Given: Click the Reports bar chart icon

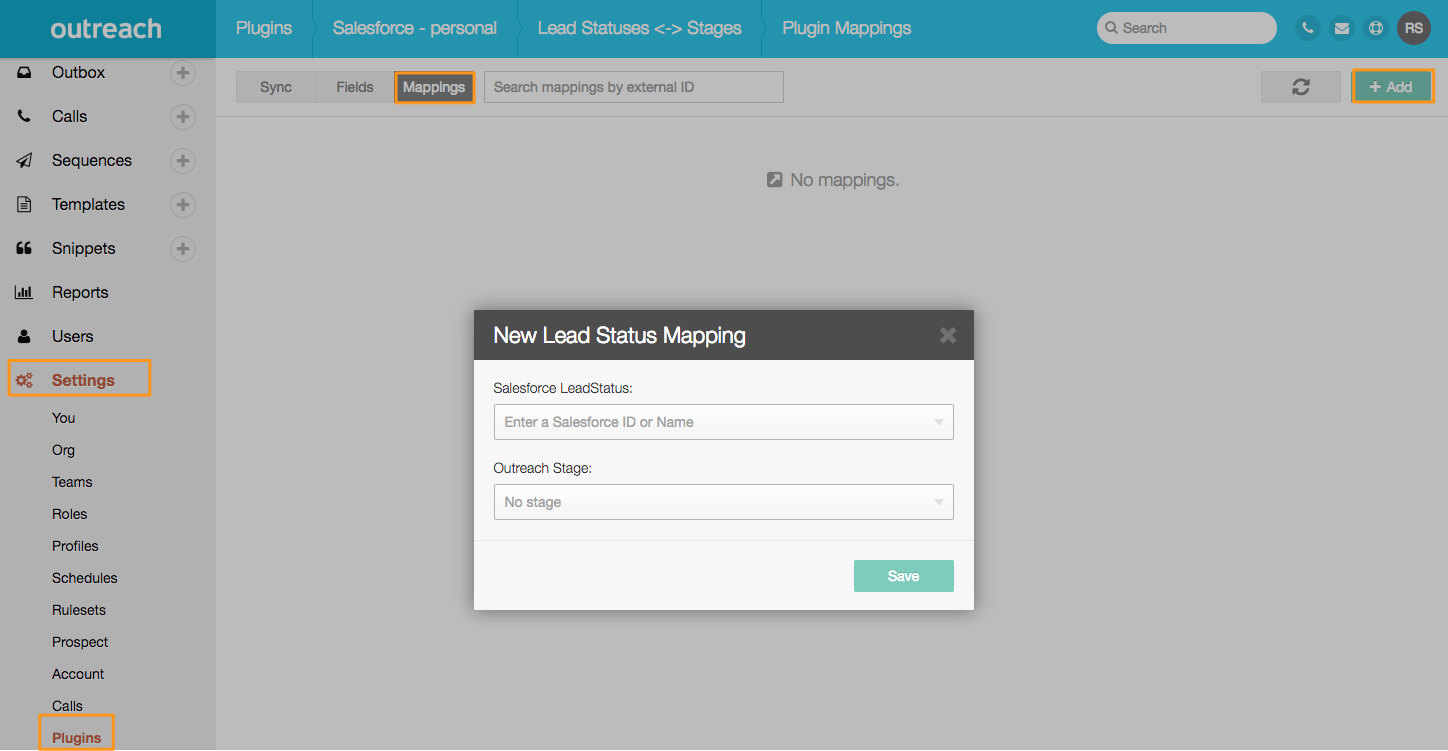Looking at the screenshot, I should (x=24, y=292).
